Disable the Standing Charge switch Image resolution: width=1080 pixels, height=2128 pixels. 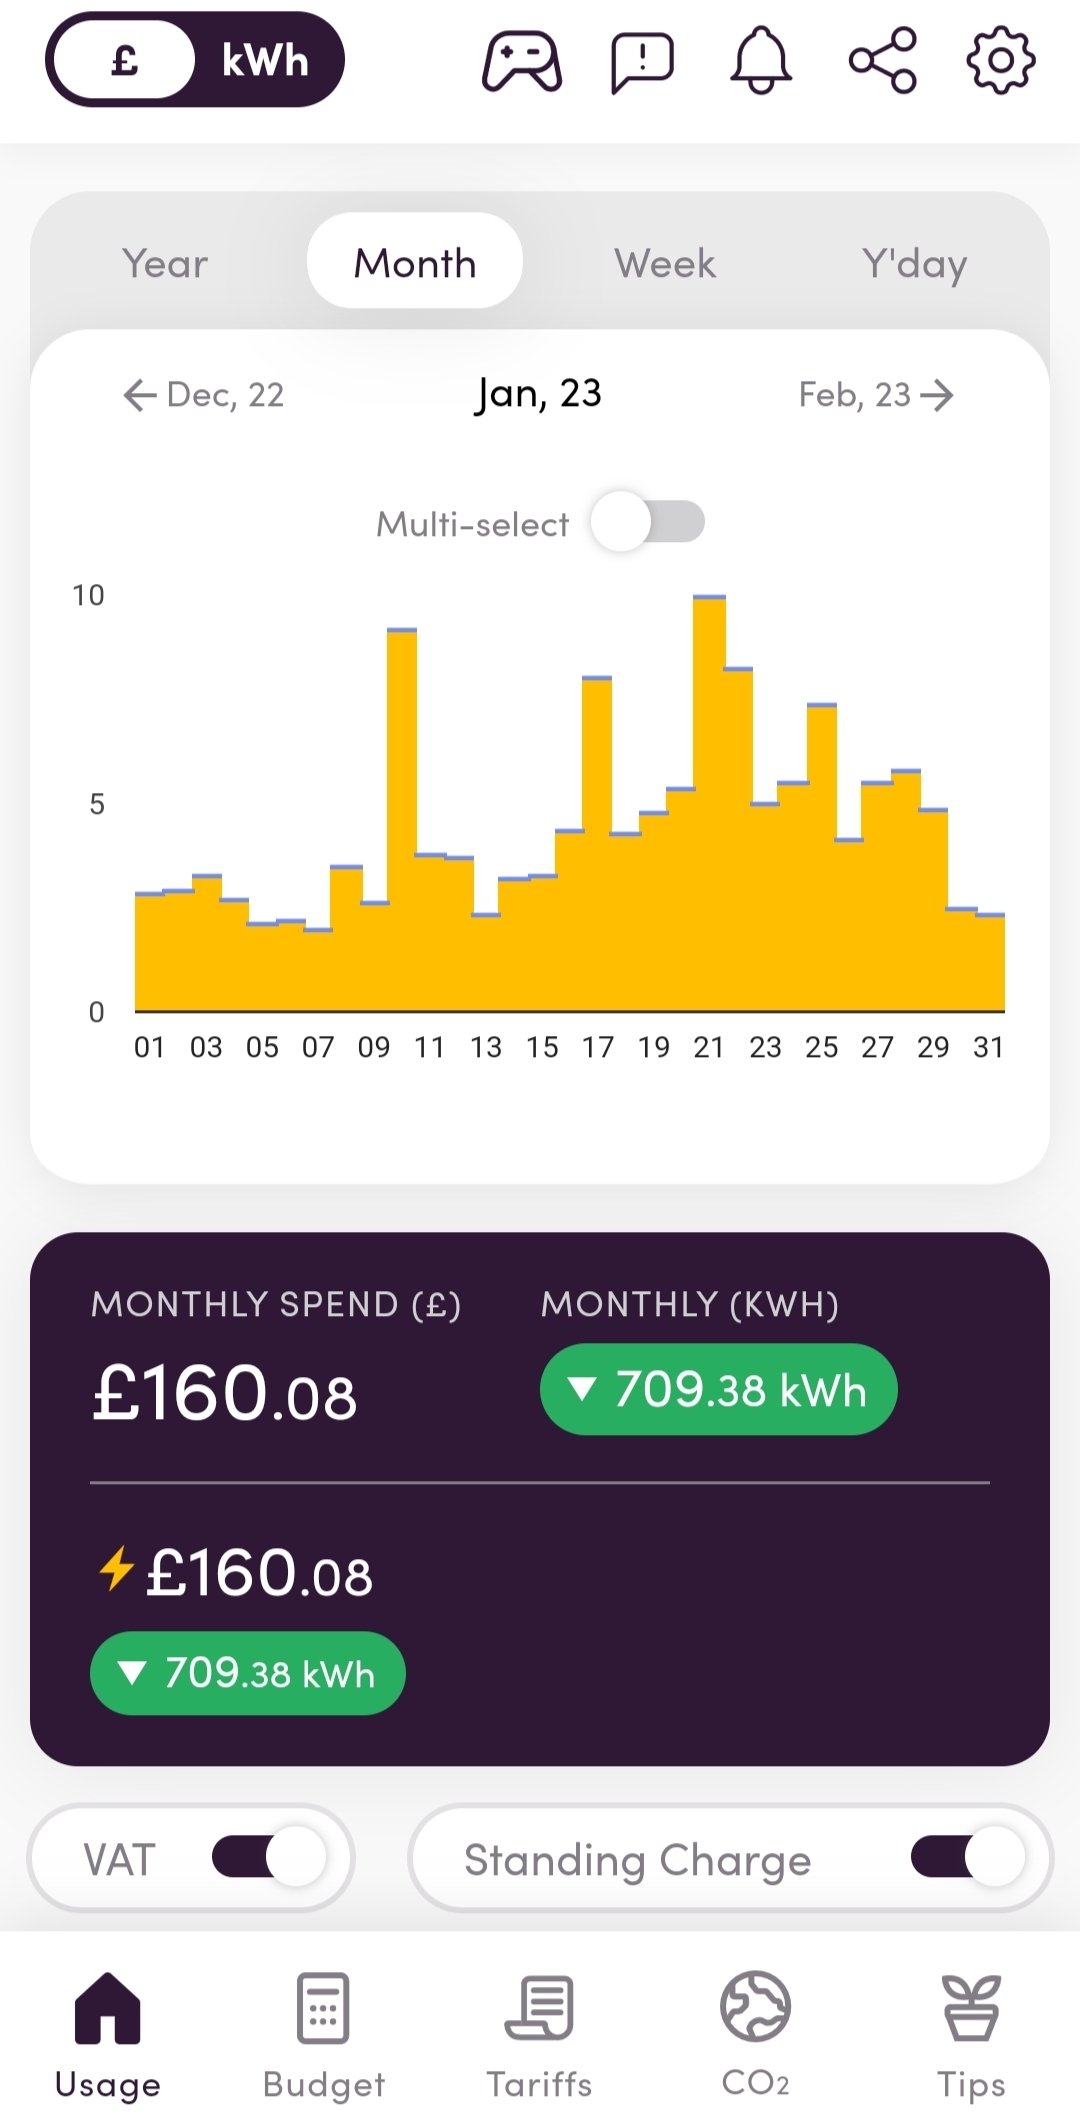click(968, 1858)
